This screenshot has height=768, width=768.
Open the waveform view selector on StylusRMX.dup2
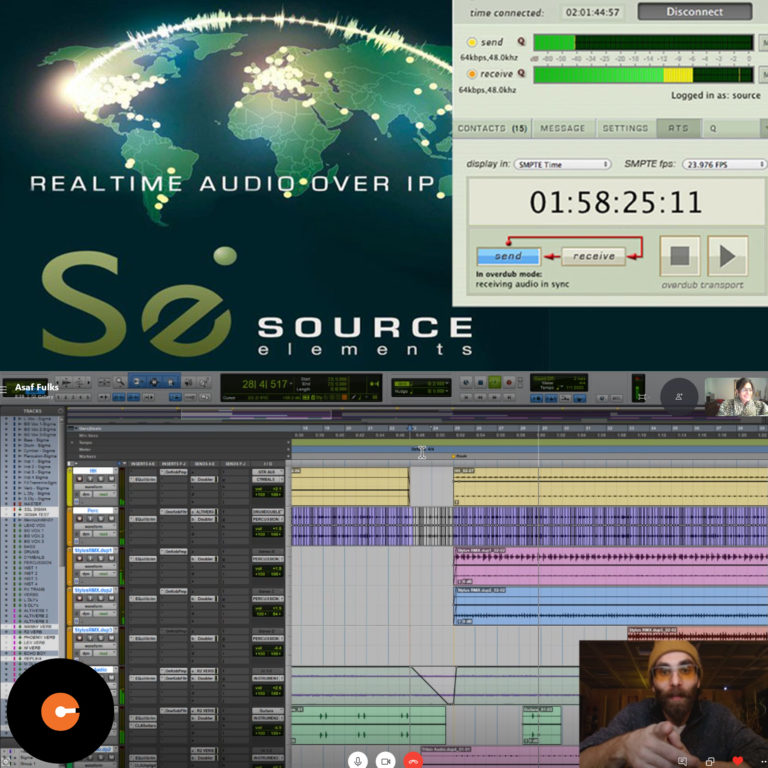pos(96,606)
